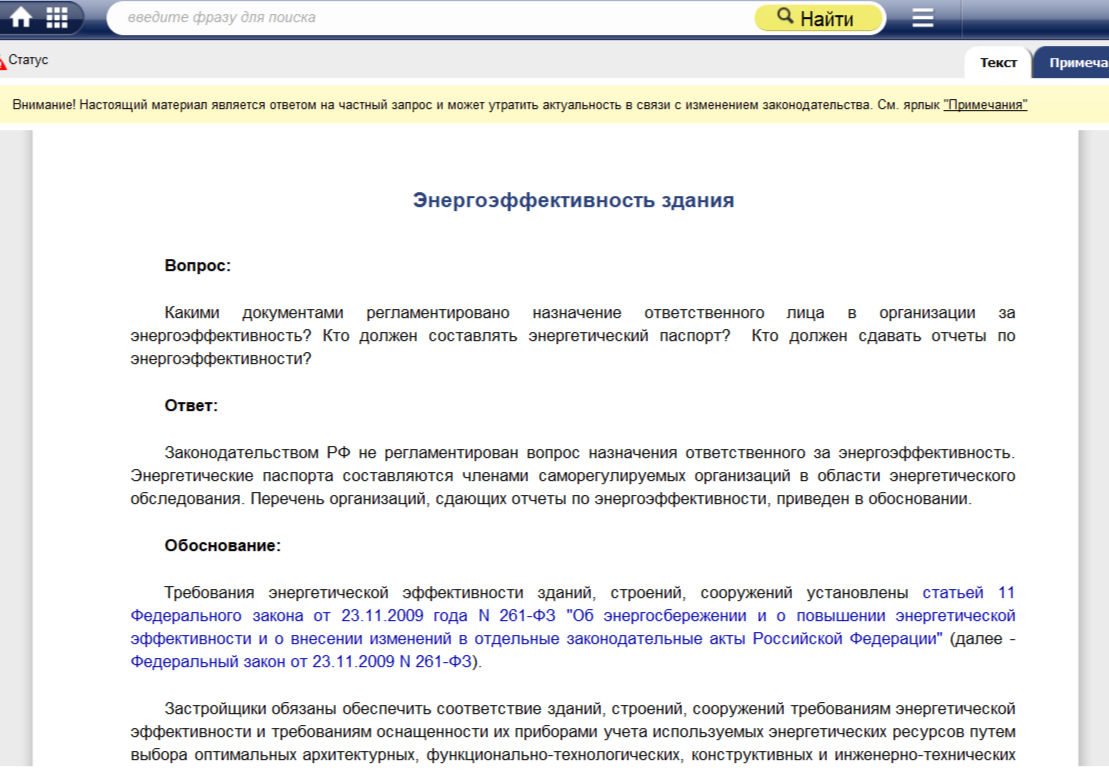Click the paragraph starting Законодательством РФ

coord(572,475)
